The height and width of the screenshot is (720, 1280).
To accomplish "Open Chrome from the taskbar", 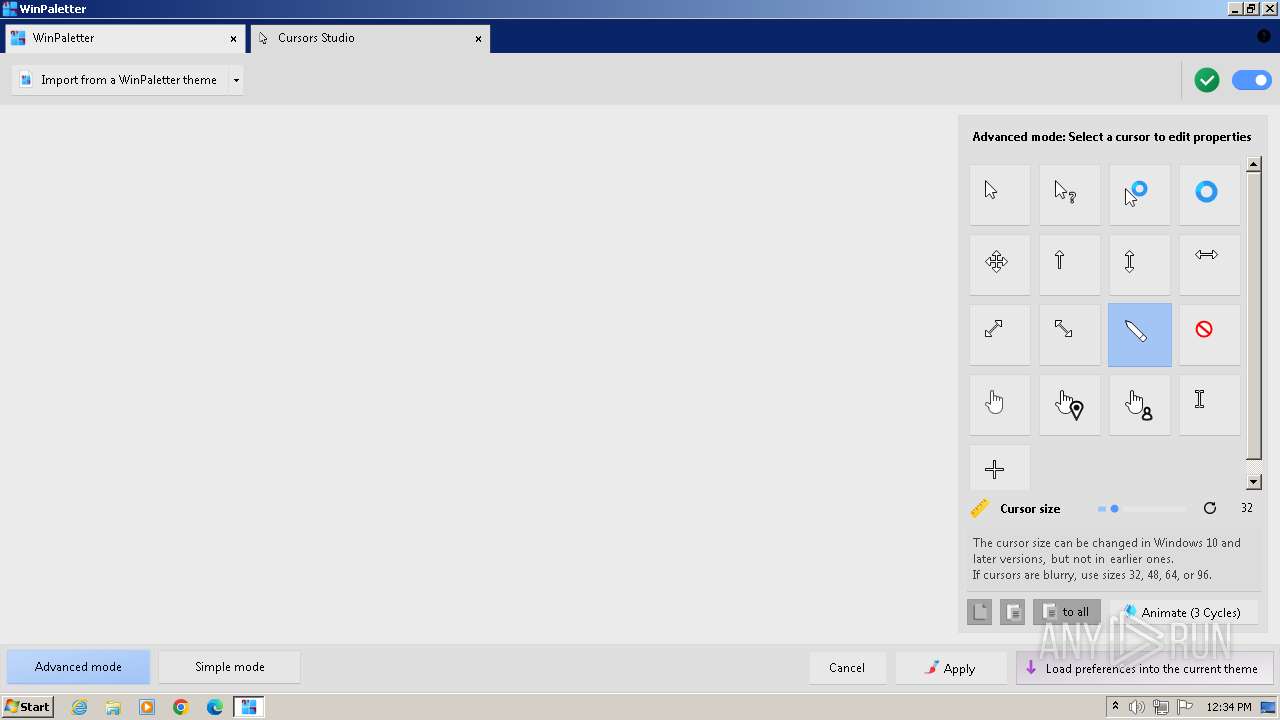I will click(181, 707).
